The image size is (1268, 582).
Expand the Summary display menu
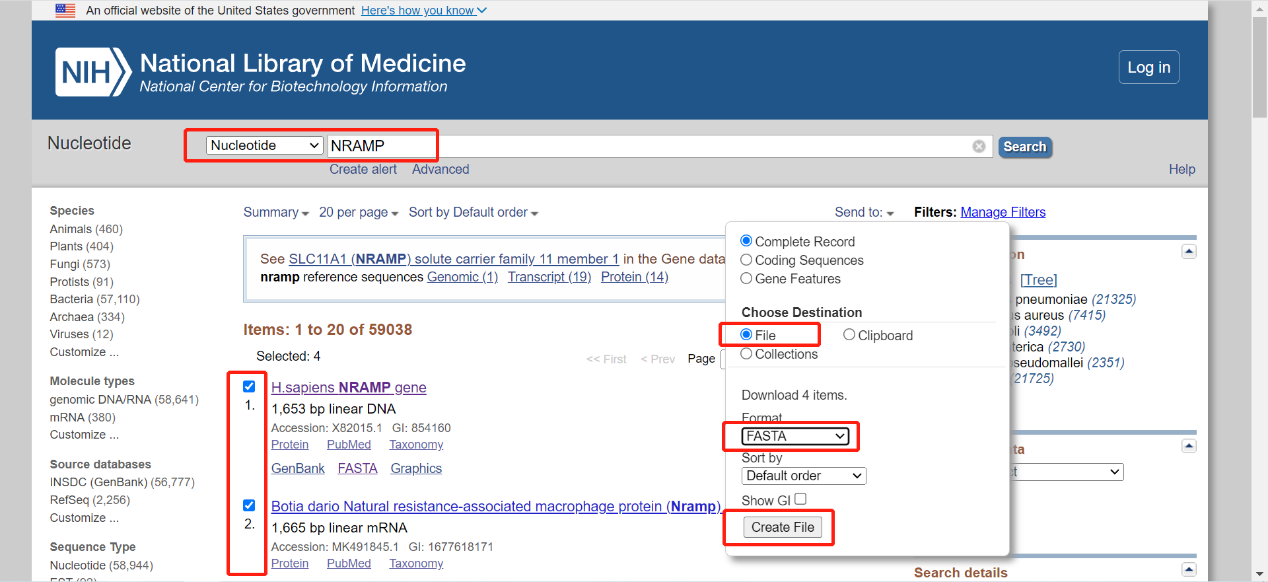(276, 212)
